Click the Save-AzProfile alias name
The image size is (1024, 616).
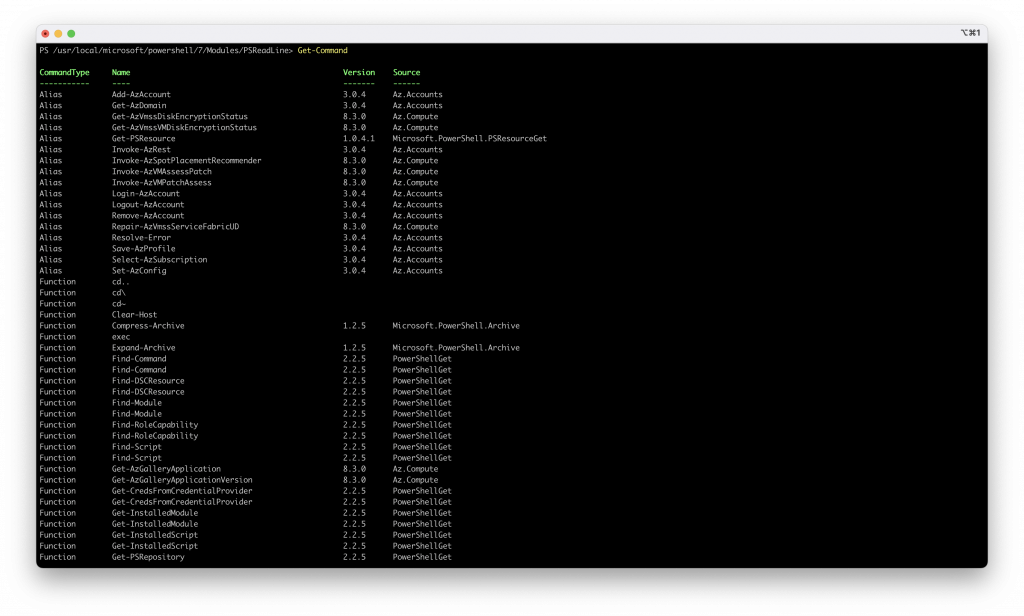pyautogui.click(x=144, y=249)
